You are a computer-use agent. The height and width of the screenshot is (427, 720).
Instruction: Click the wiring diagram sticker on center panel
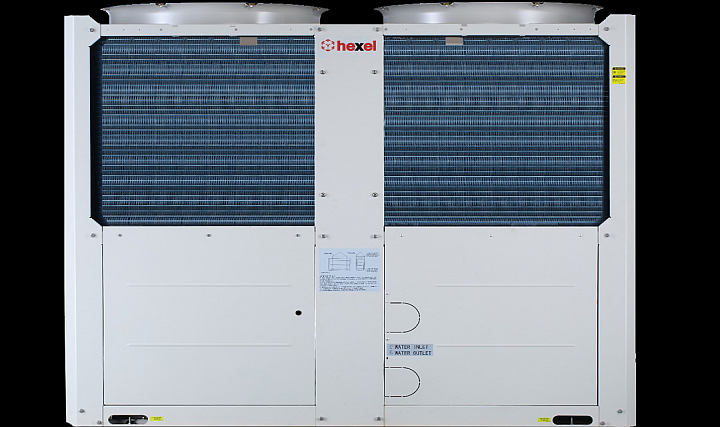[x=349, y=269]
